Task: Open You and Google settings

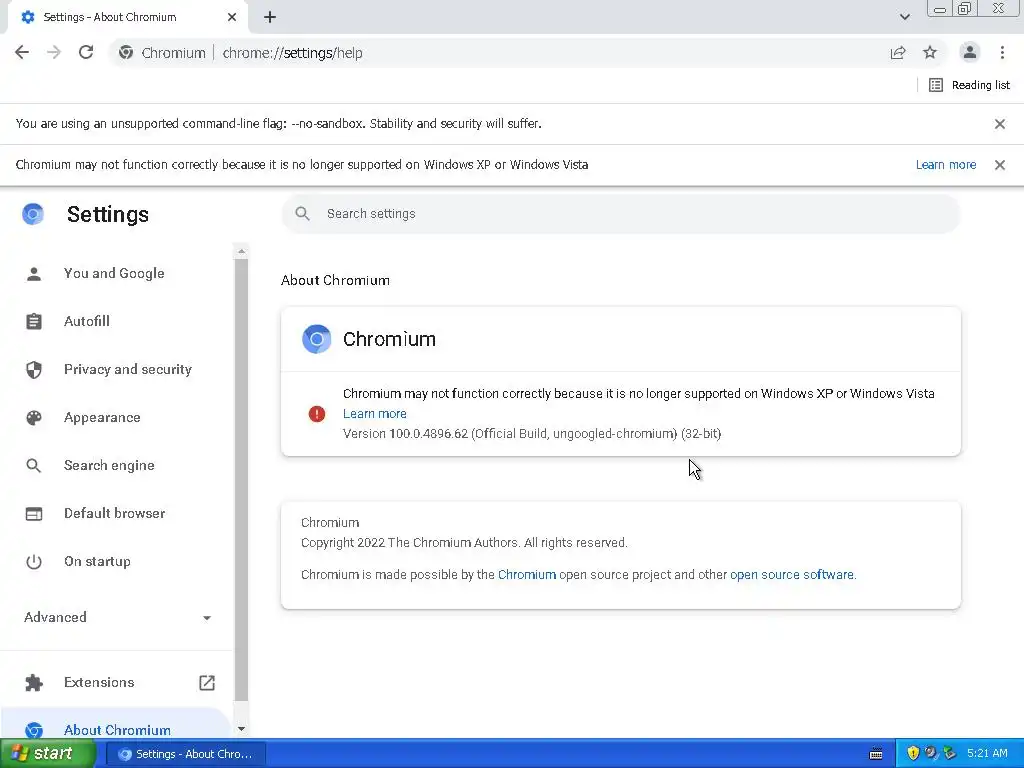Action: pos(114,274)
